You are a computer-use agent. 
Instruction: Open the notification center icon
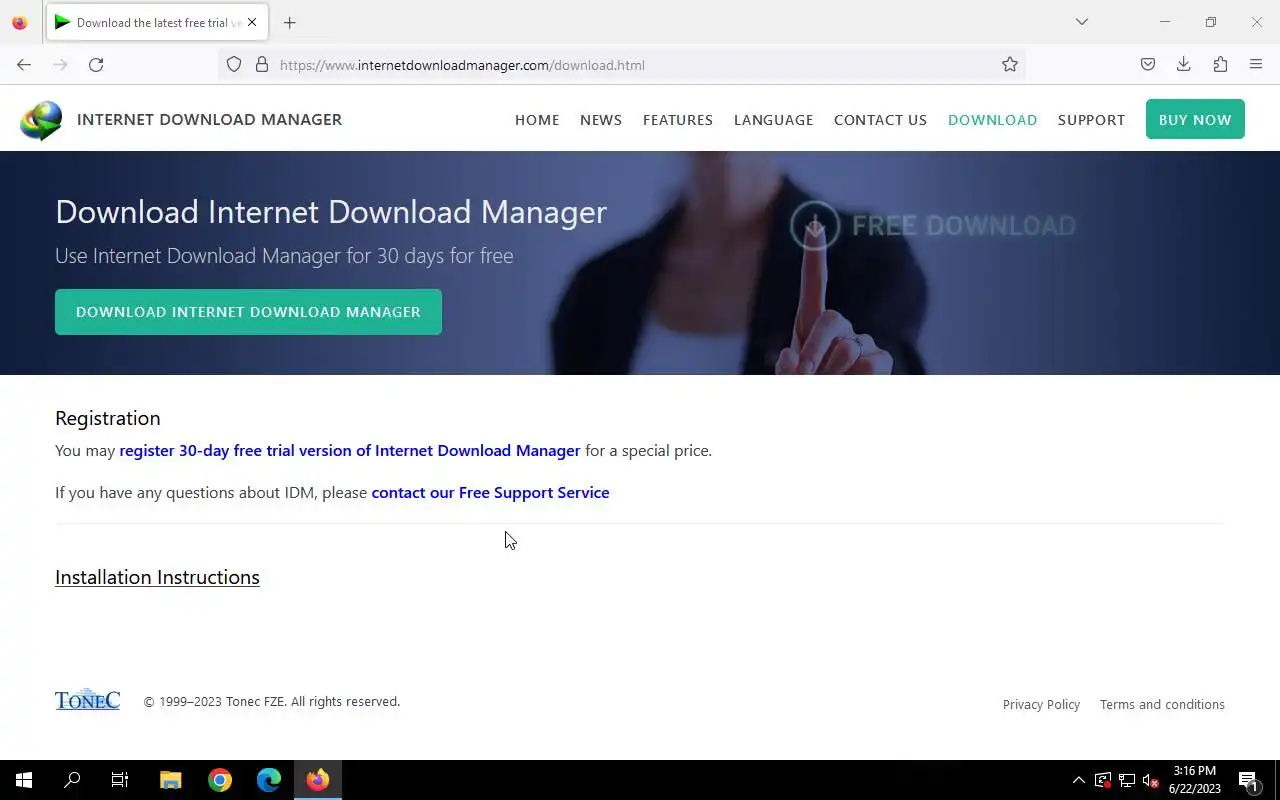1248,780
